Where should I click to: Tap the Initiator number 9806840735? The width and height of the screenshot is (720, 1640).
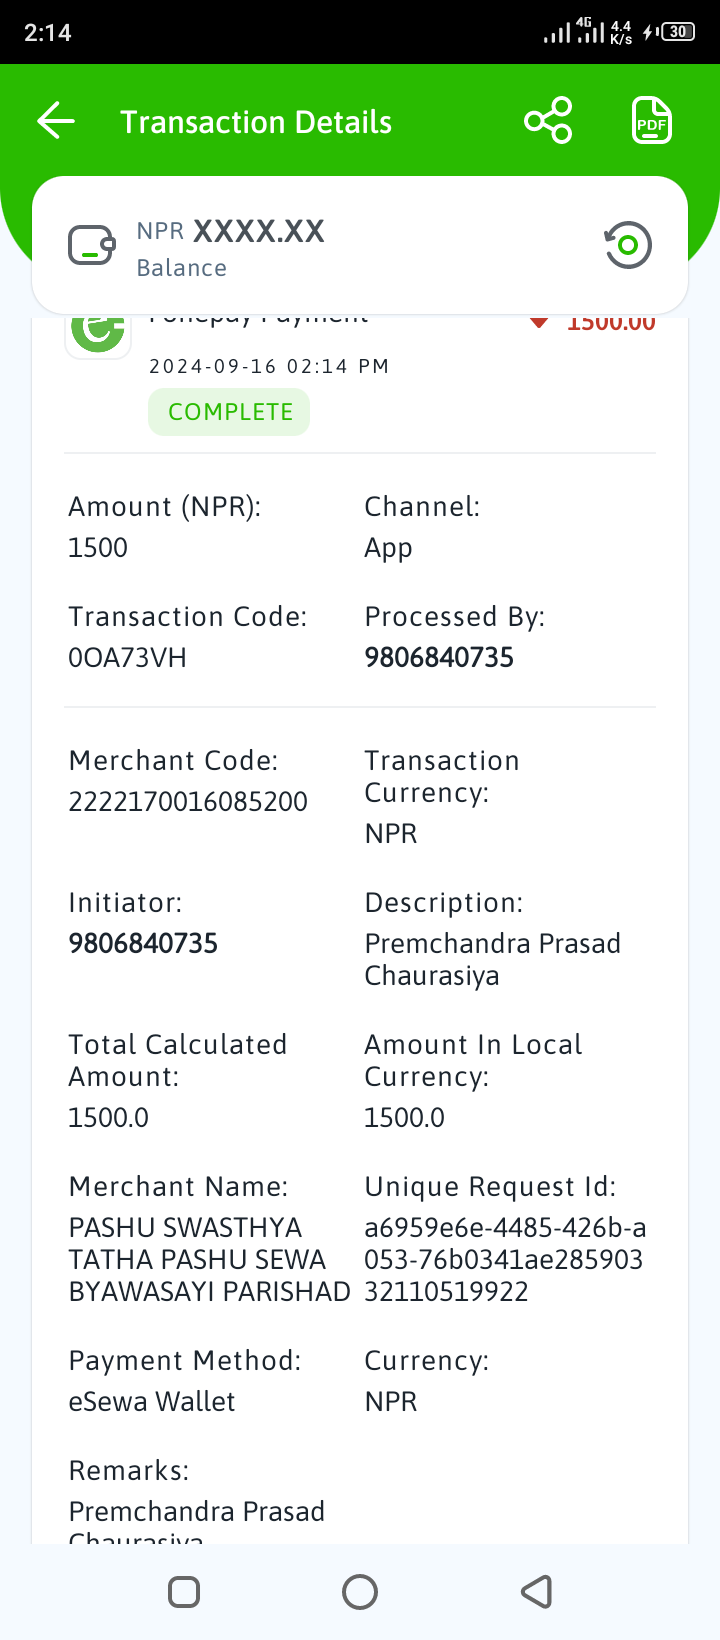[x=143, y=943]
